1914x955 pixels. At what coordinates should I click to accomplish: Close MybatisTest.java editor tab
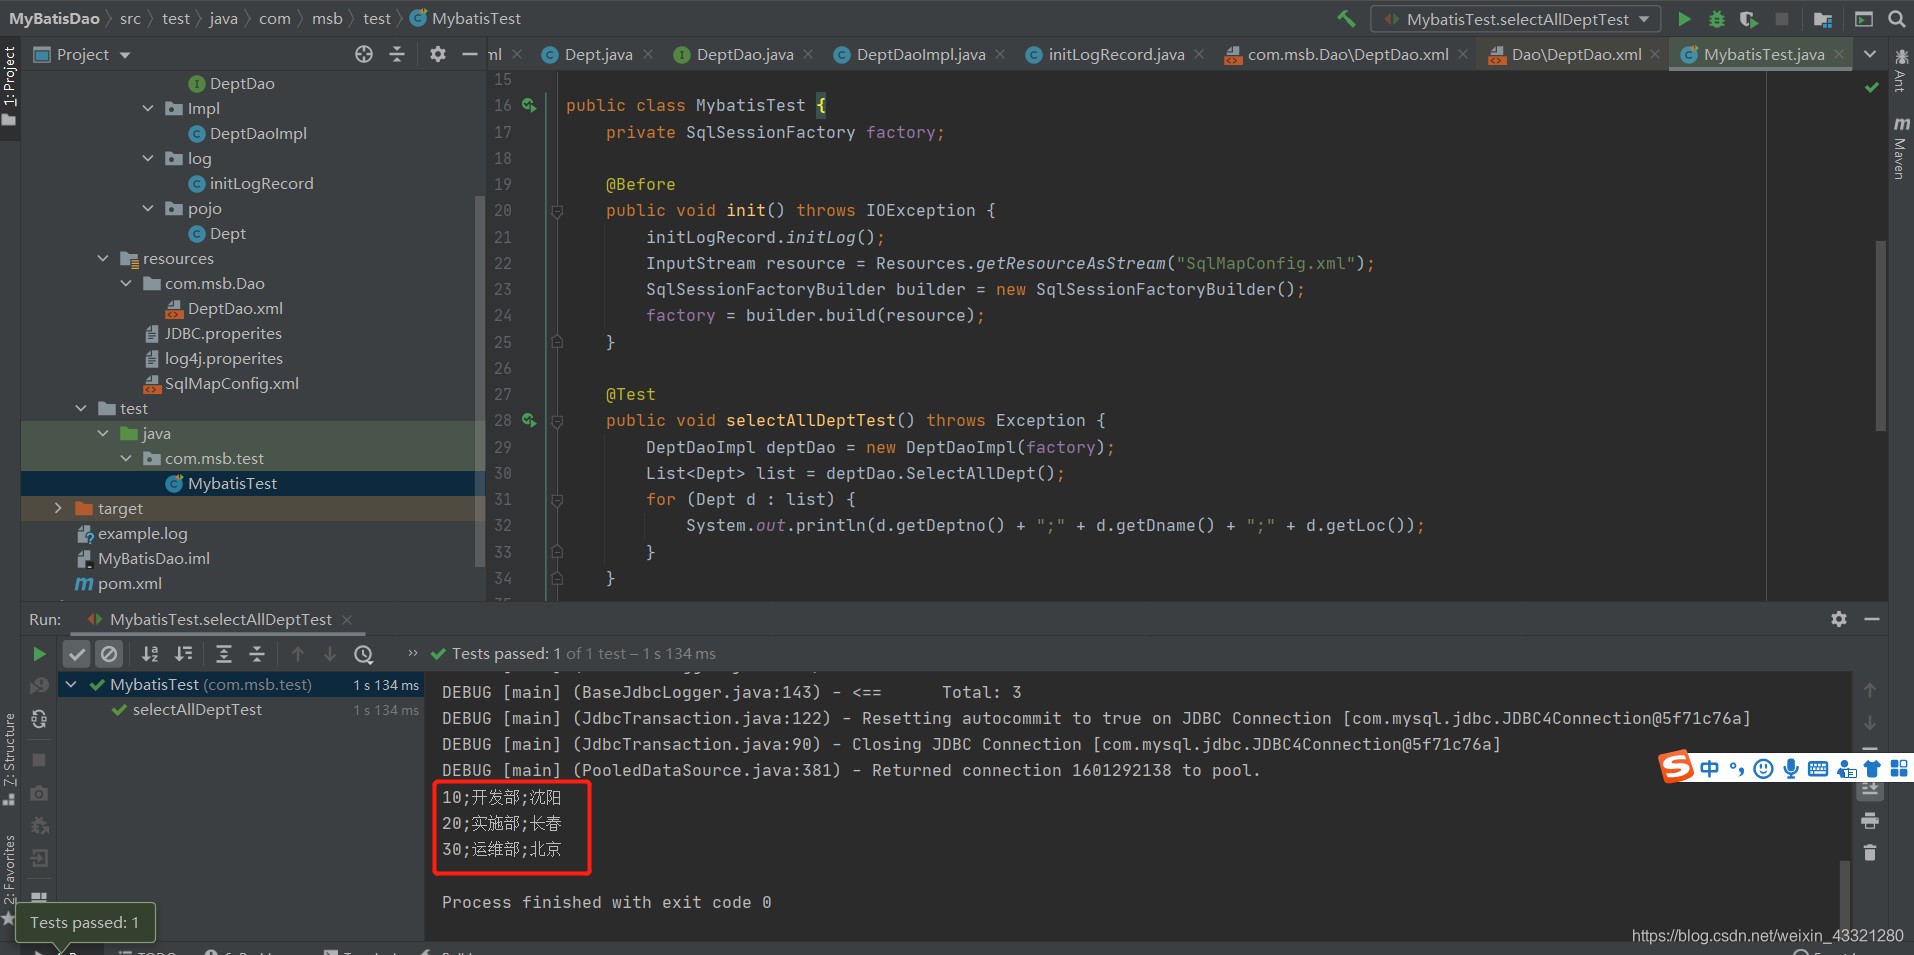1839,54
